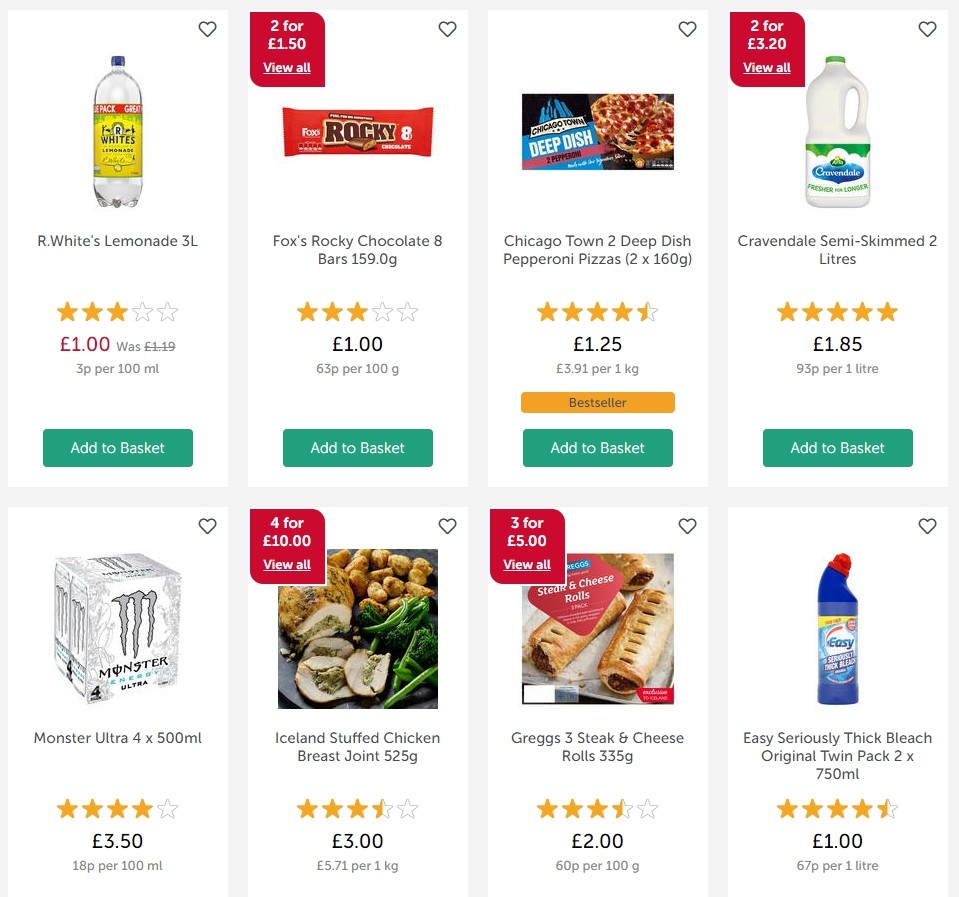Viewport: 959px width, 897px height.
Task: Click the Bestseller badge on the pizzas
Action: (597, 402)
